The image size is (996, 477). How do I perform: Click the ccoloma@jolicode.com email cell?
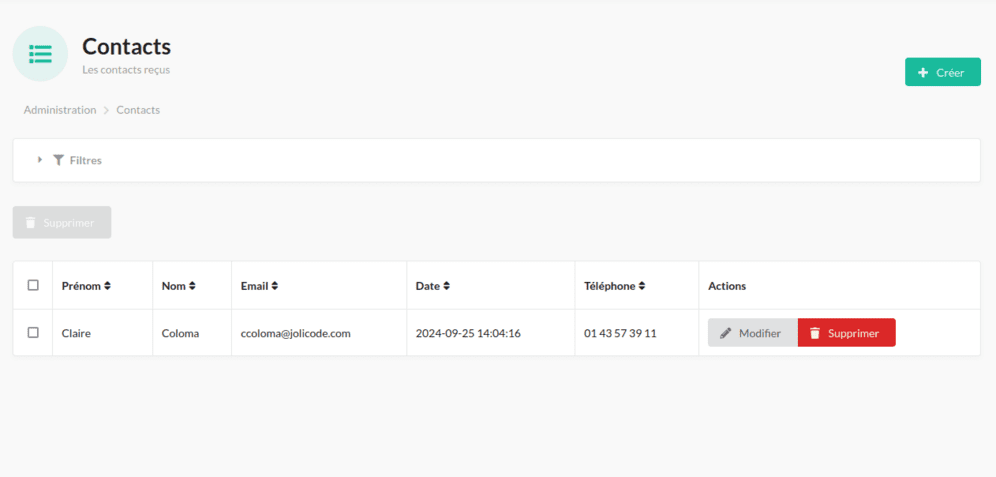point(296,333)
